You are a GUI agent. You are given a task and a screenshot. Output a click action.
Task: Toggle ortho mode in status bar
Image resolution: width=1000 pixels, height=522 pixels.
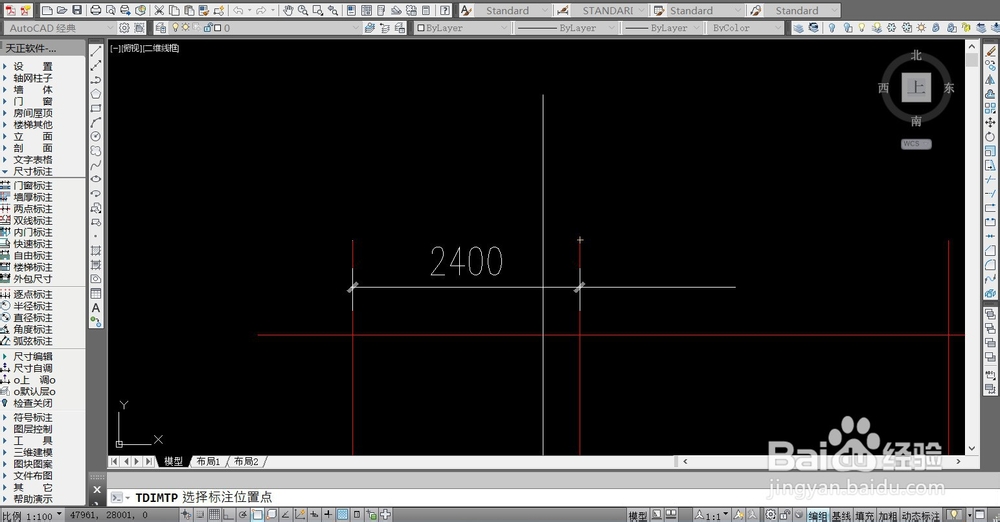(228, 515)
